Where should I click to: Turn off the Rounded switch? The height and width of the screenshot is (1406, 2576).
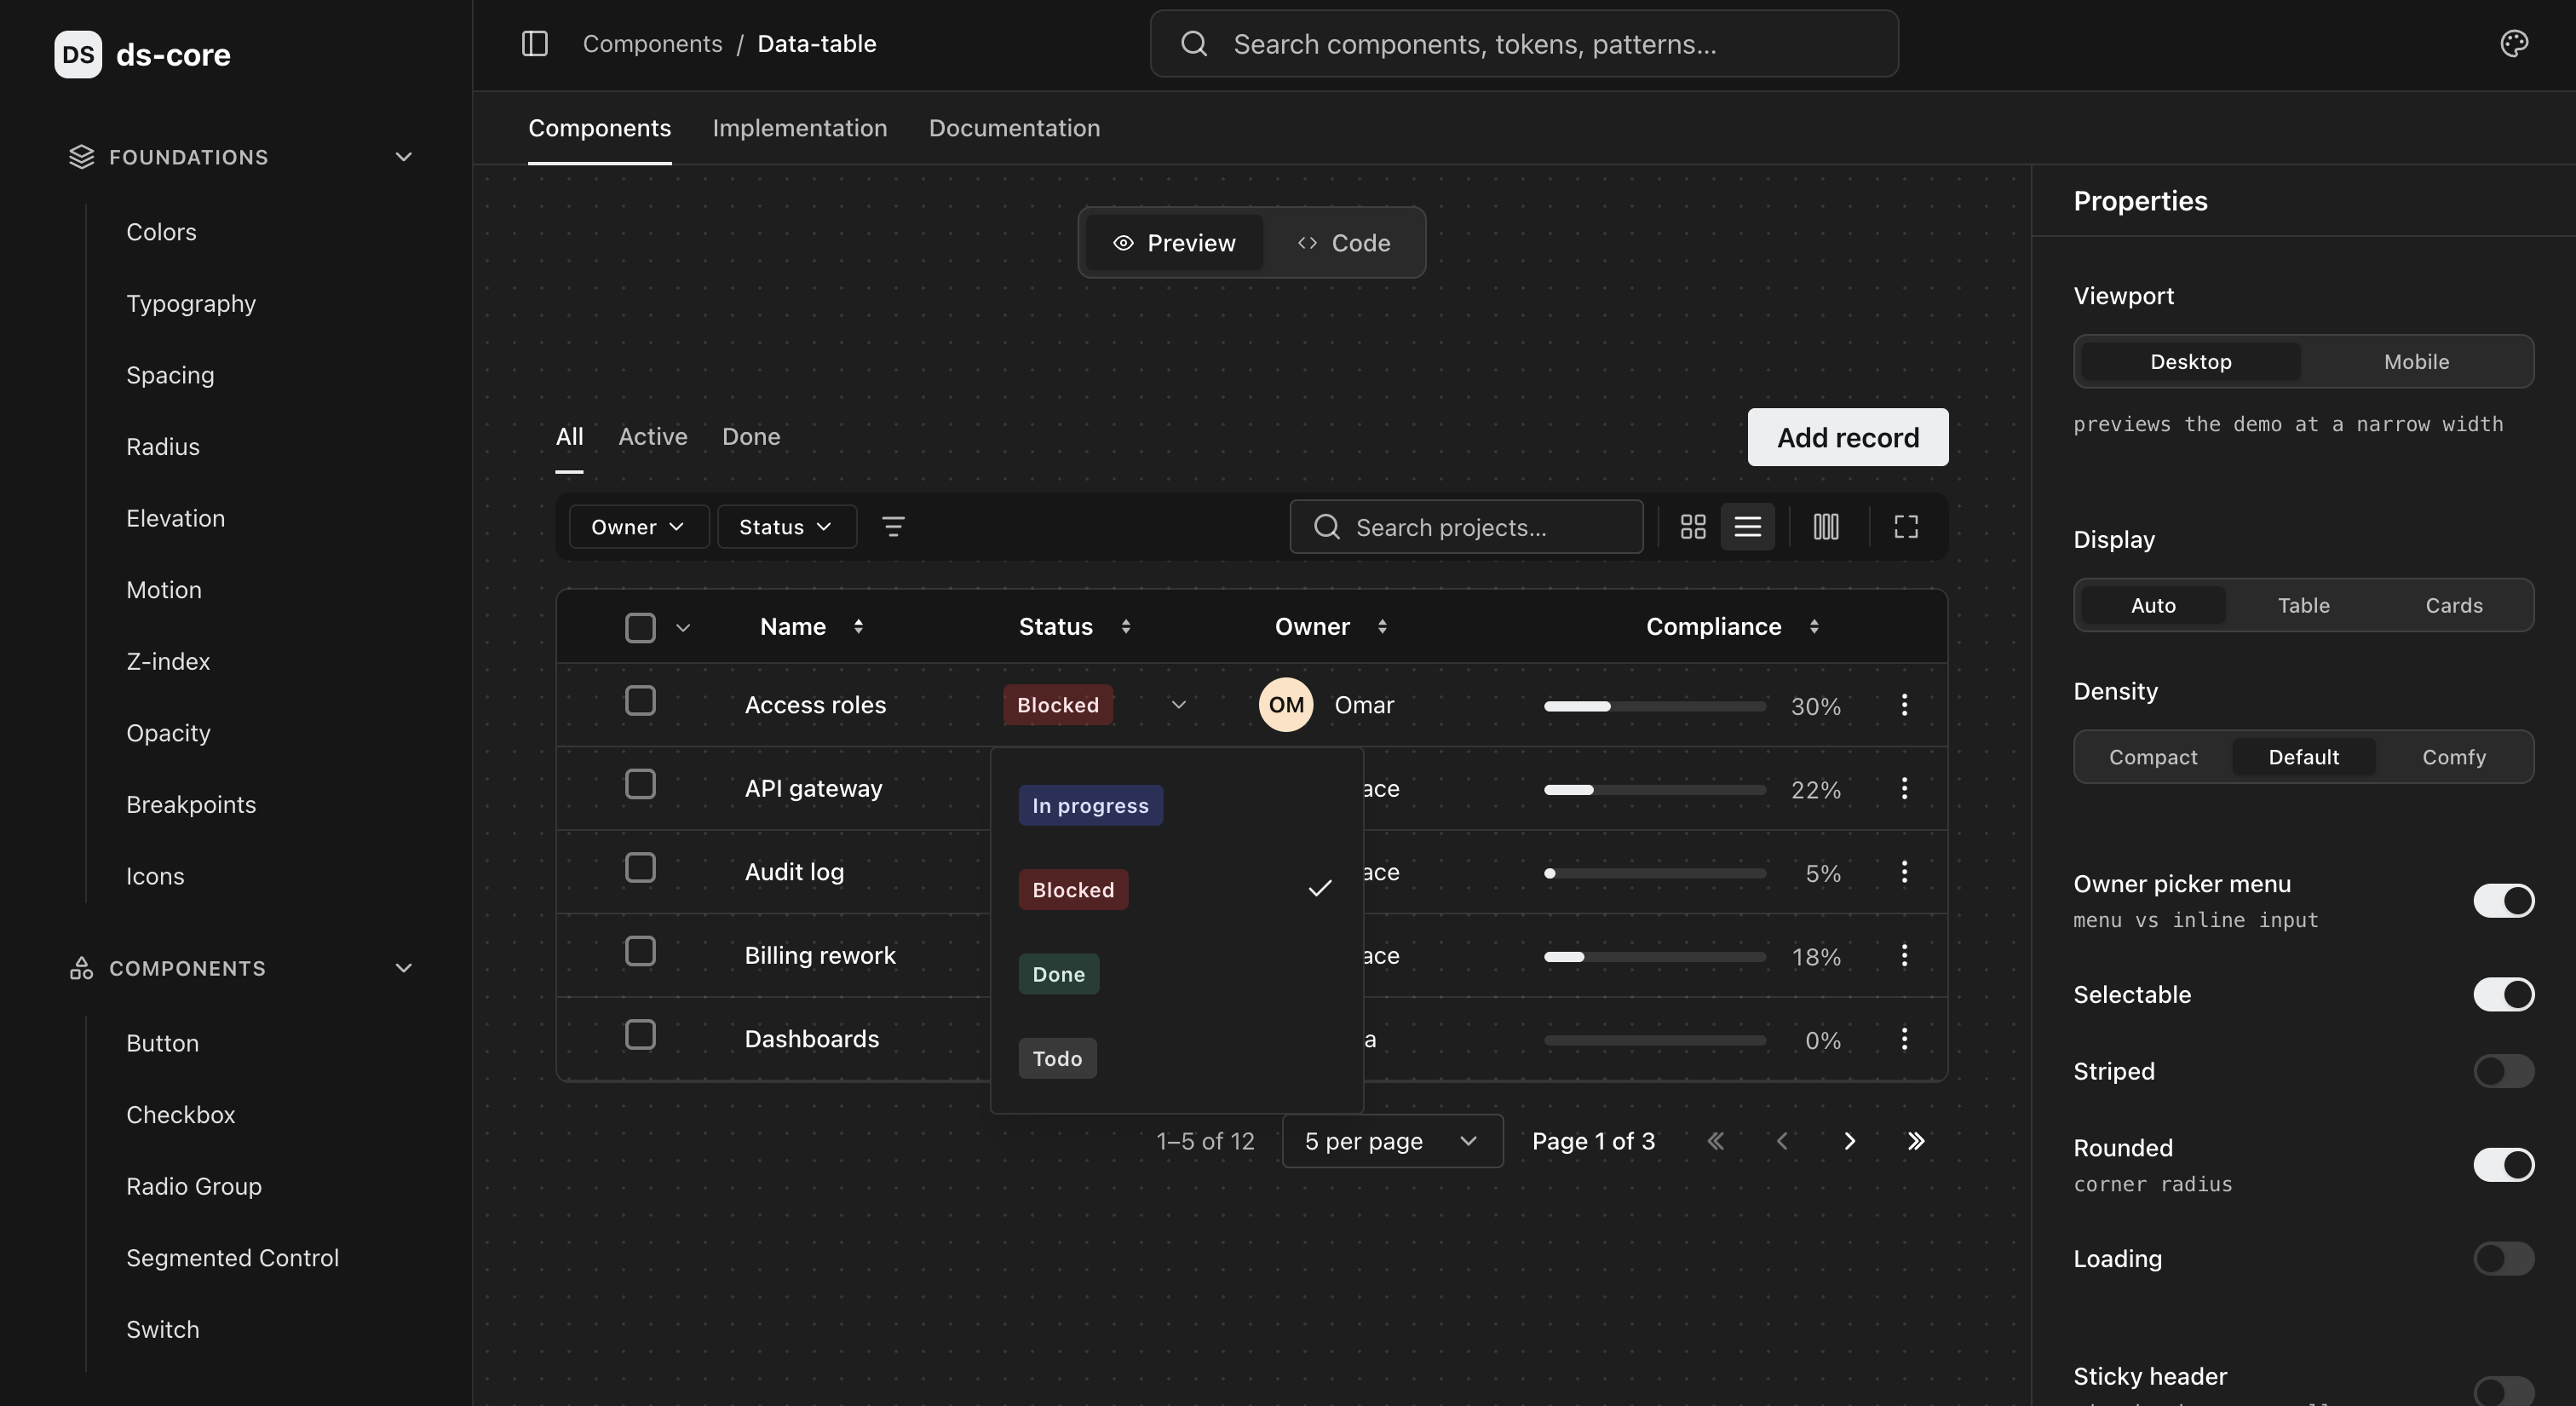pos(2504,1164)
